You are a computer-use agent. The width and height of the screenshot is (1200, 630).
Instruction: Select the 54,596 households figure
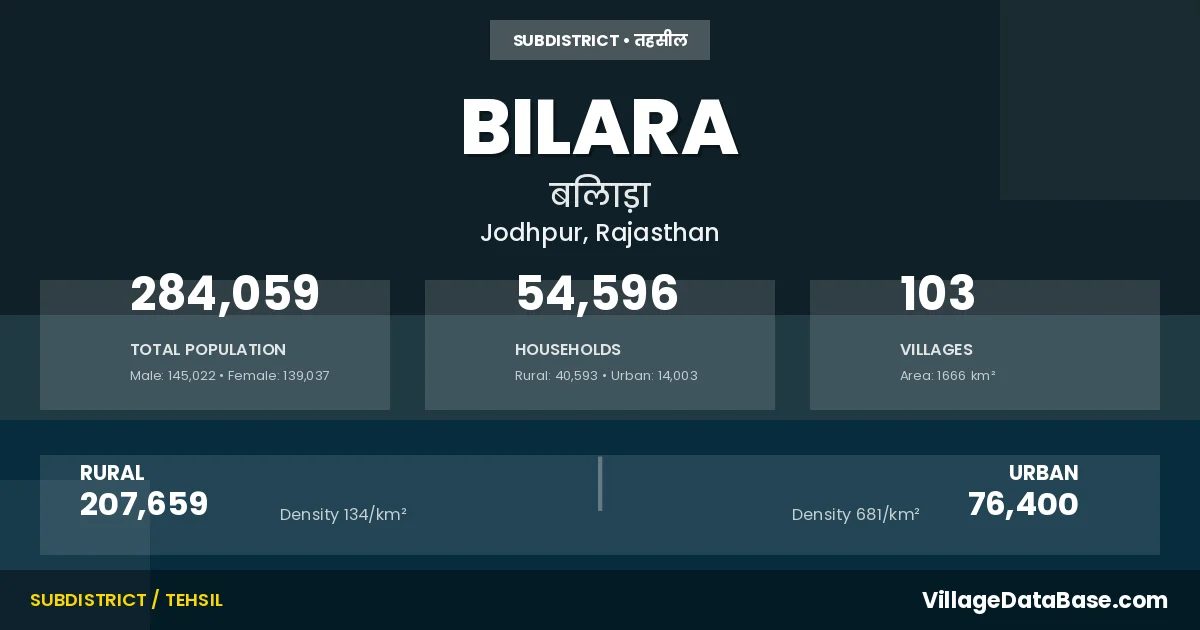point(597,294)
